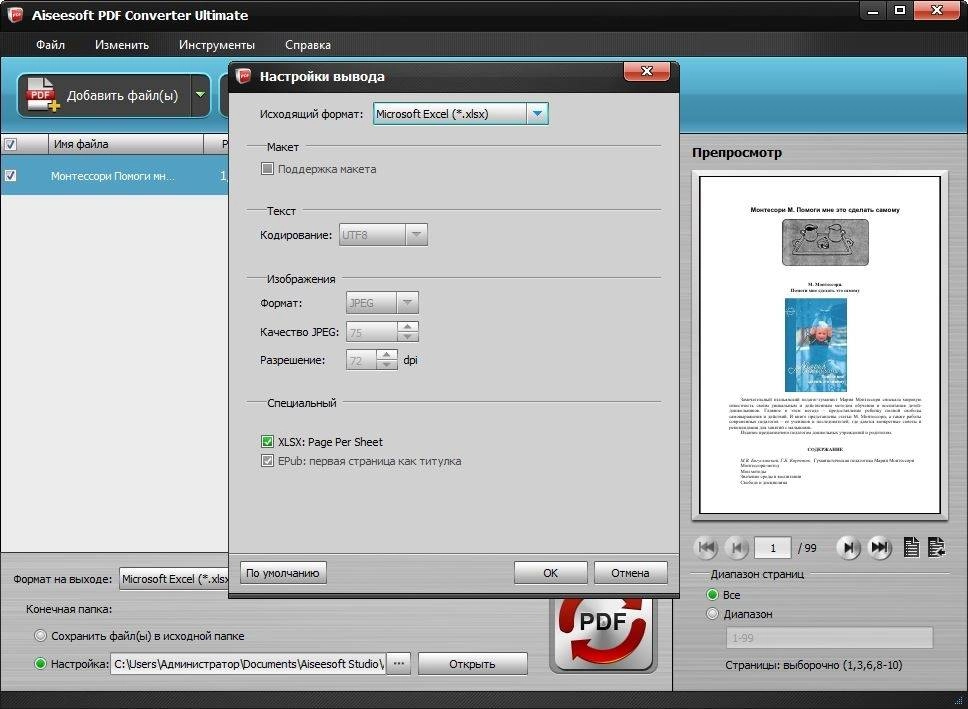Screen dimensions: 968x709
Task: Open the Формат на выходе dropdown
Action: coord(174,579)
